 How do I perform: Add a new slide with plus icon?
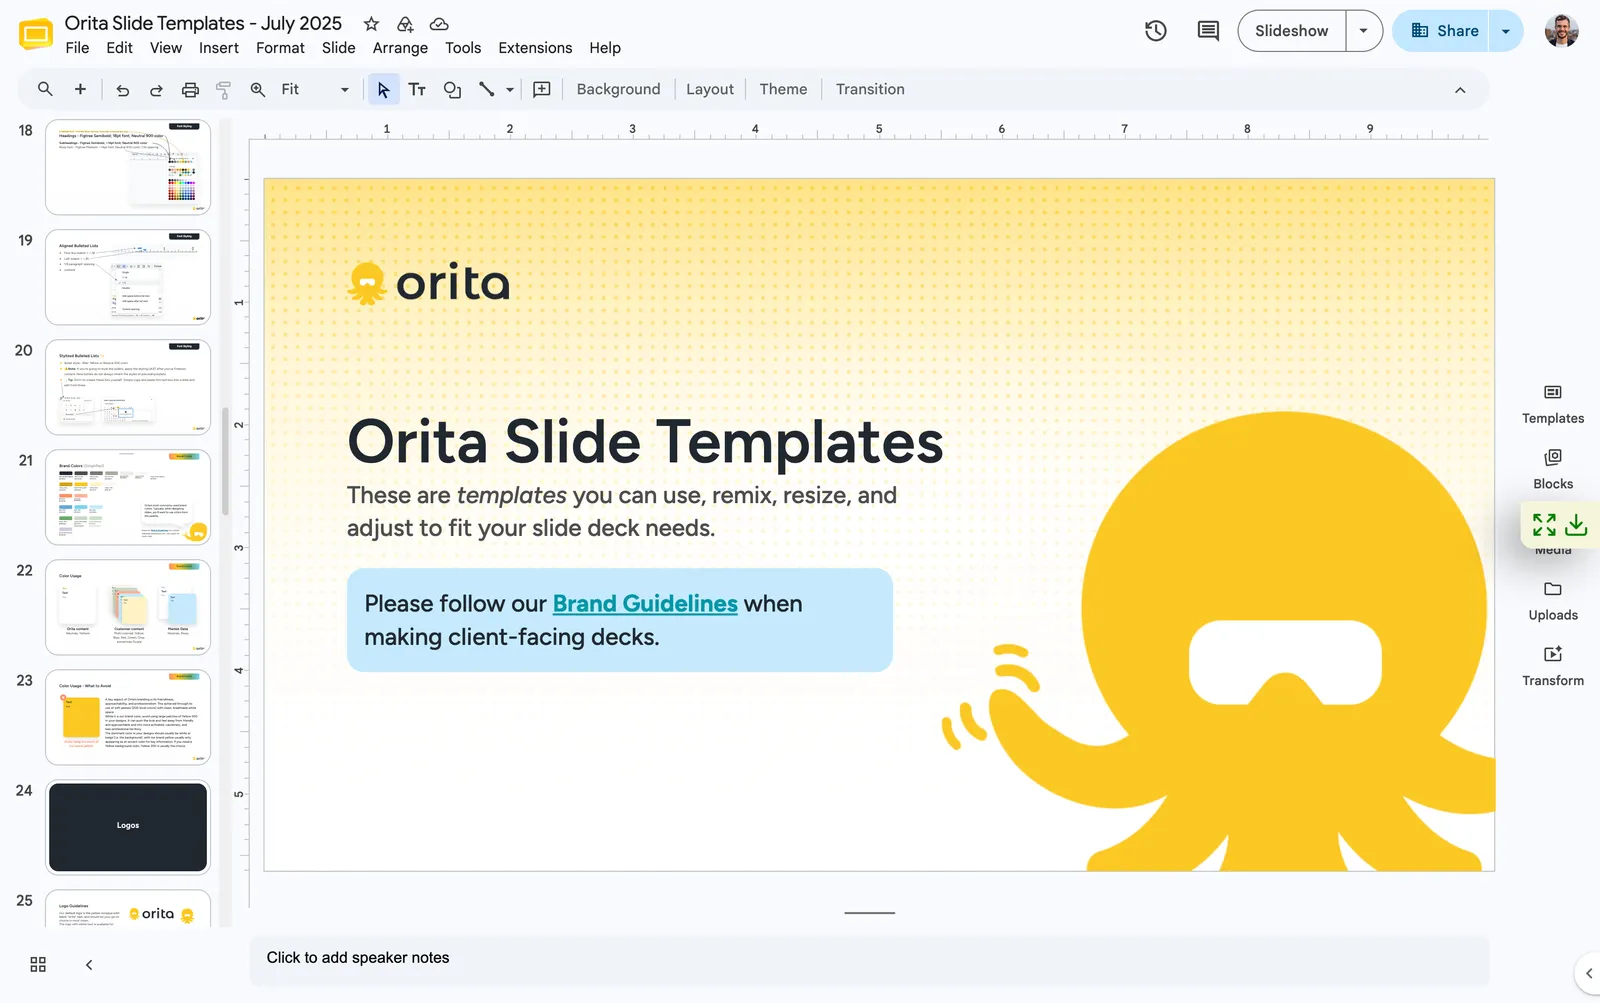80,89
